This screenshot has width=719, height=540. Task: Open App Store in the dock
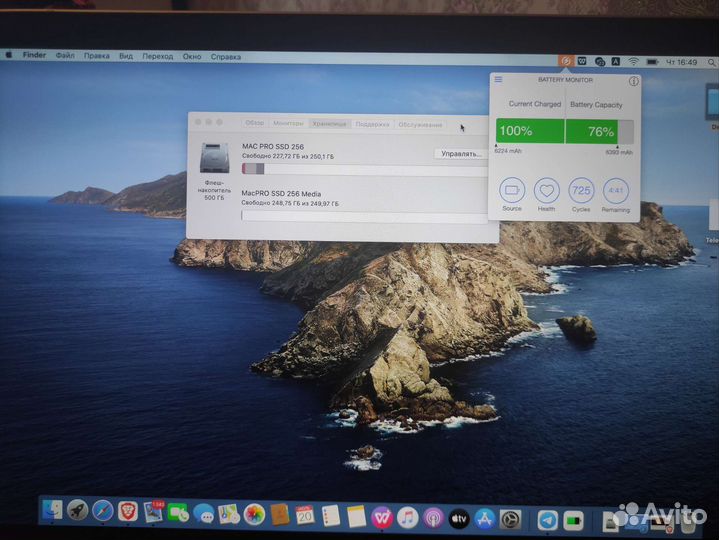pyautogui.click(x=485, y=519)
